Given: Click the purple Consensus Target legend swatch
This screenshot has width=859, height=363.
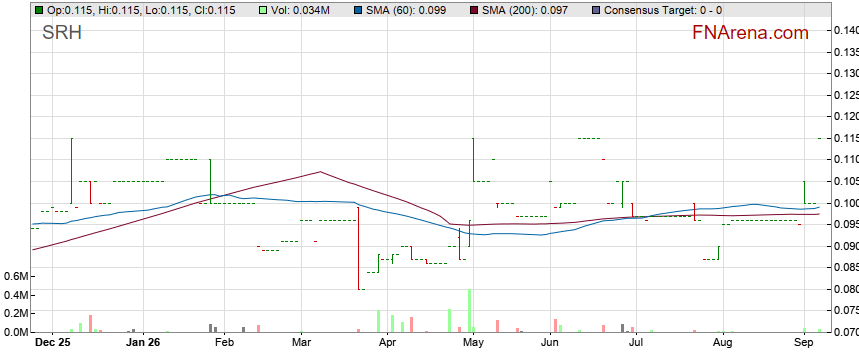Looking at the screenshot, I should [595, 10].
